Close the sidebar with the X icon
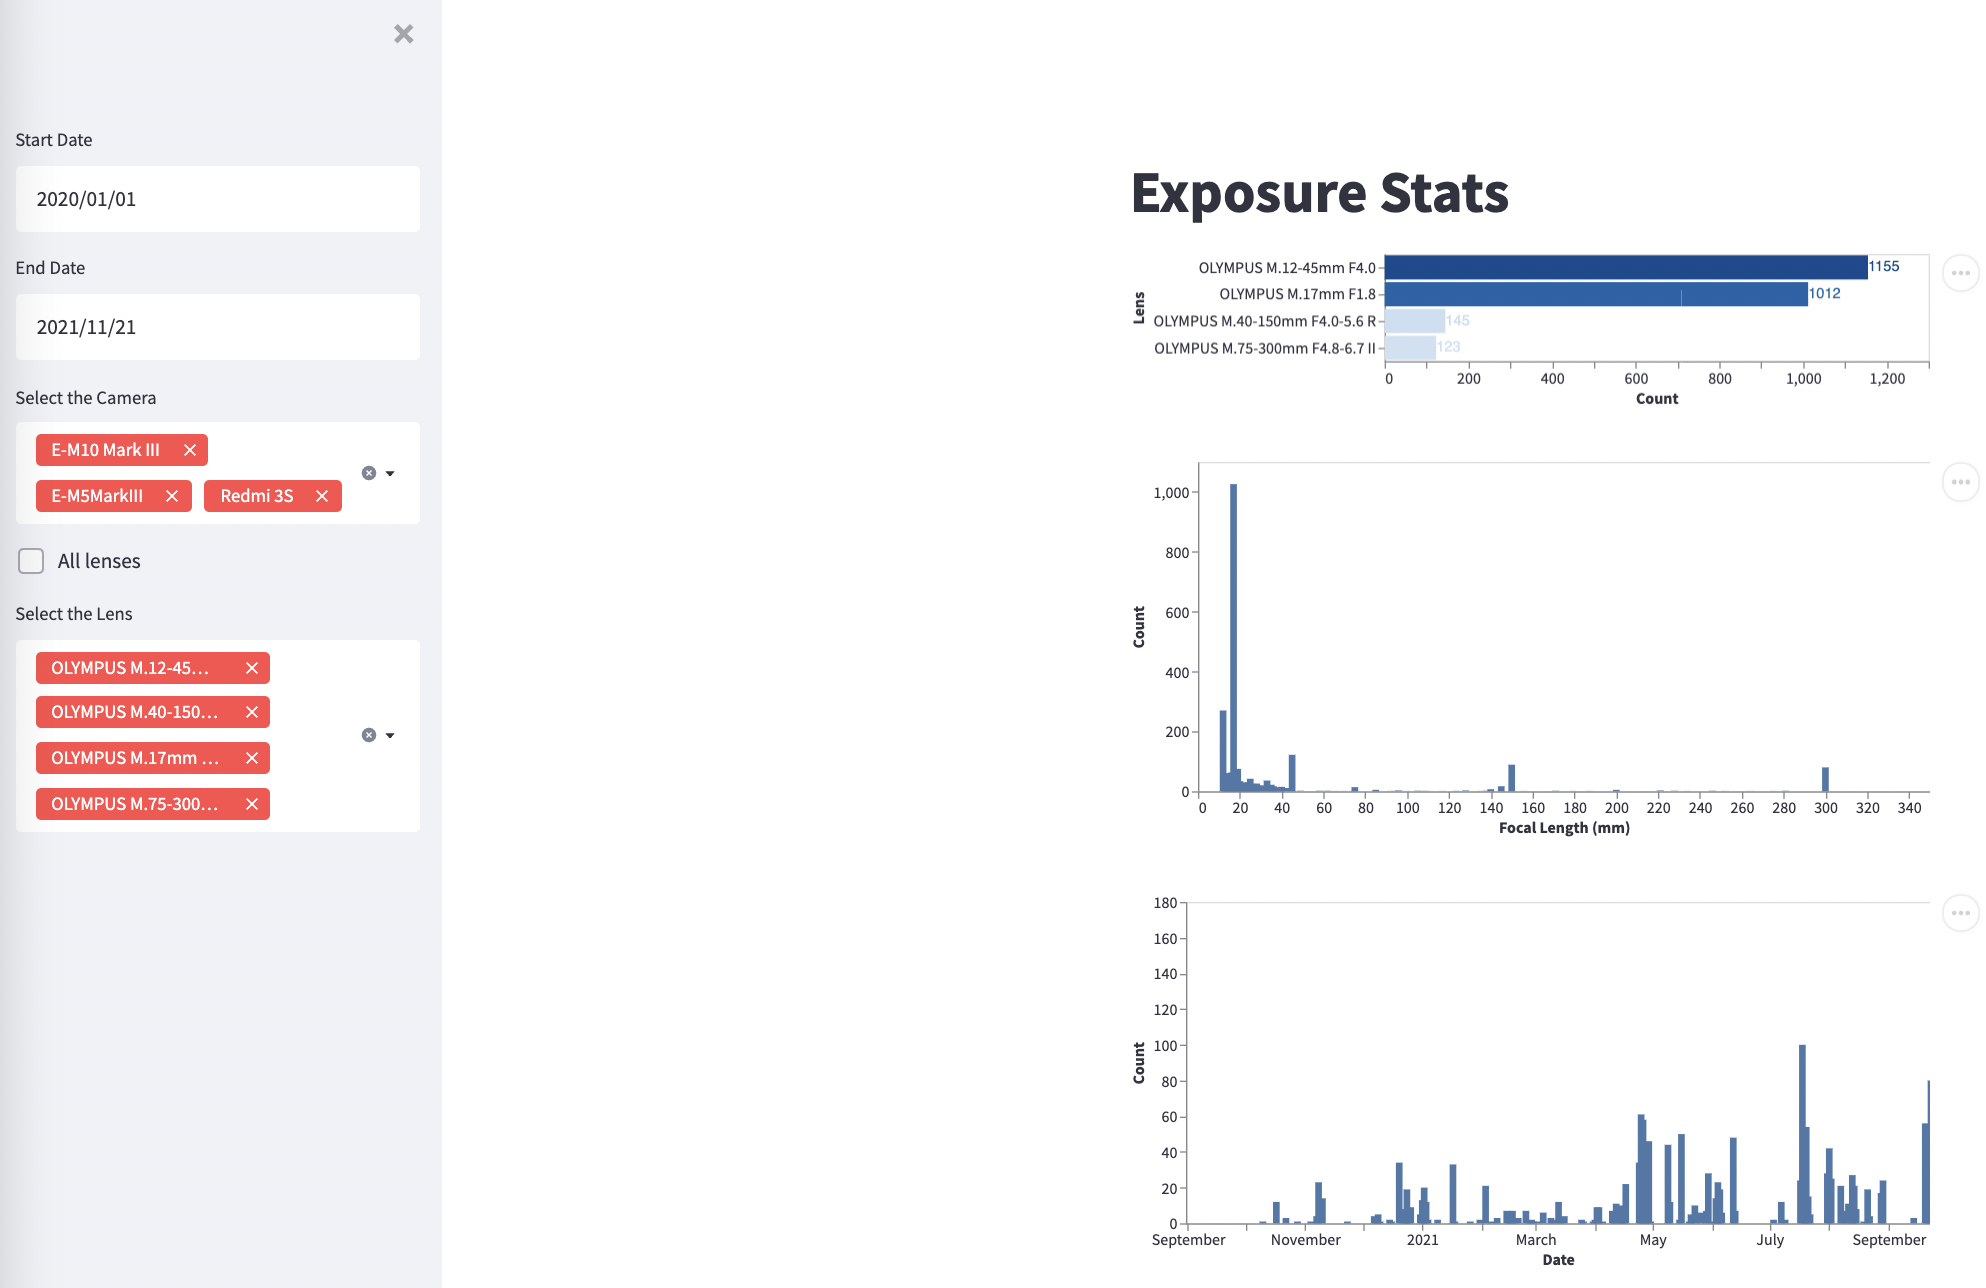This screenshot has height=1288, width=1986. click(x=403, y=34)
